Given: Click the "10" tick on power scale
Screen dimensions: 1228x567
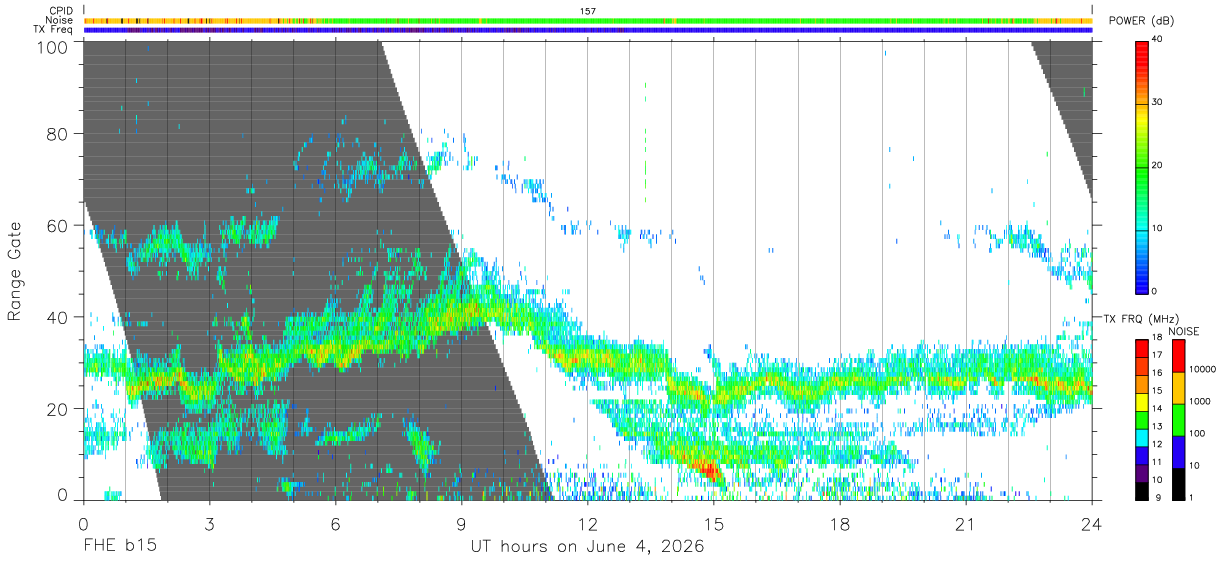Looking at the screenshot, I should pos(1157,228).
